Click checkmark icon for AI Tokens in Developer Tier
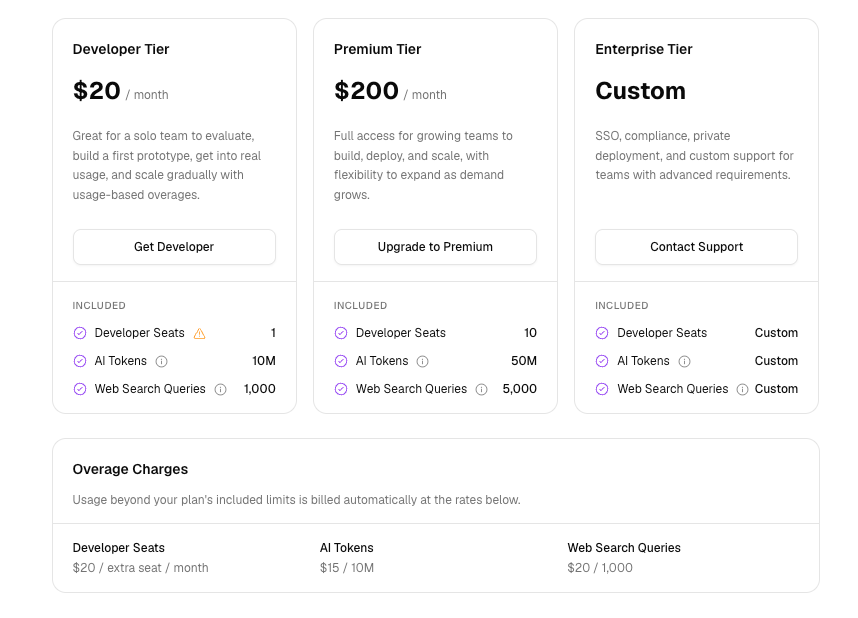Image resolution: width=858 pixels, height=618 pixels. (80, 361)
